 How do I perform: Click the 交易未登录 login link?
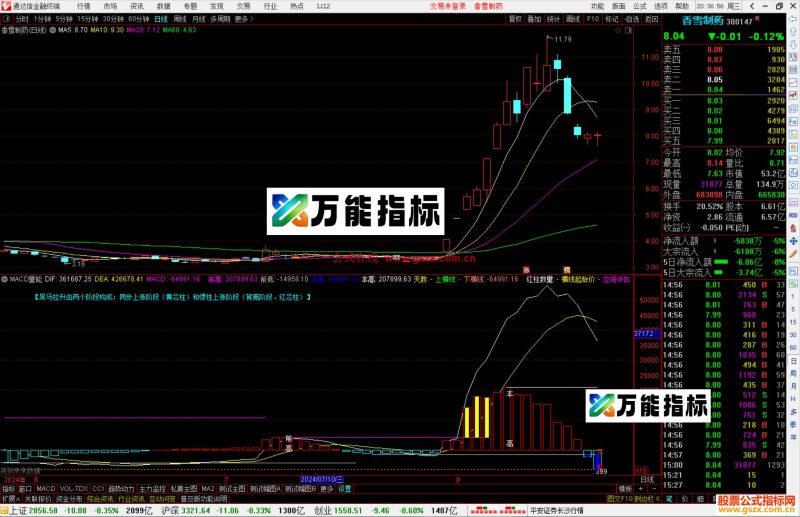(x=448, y=6)
